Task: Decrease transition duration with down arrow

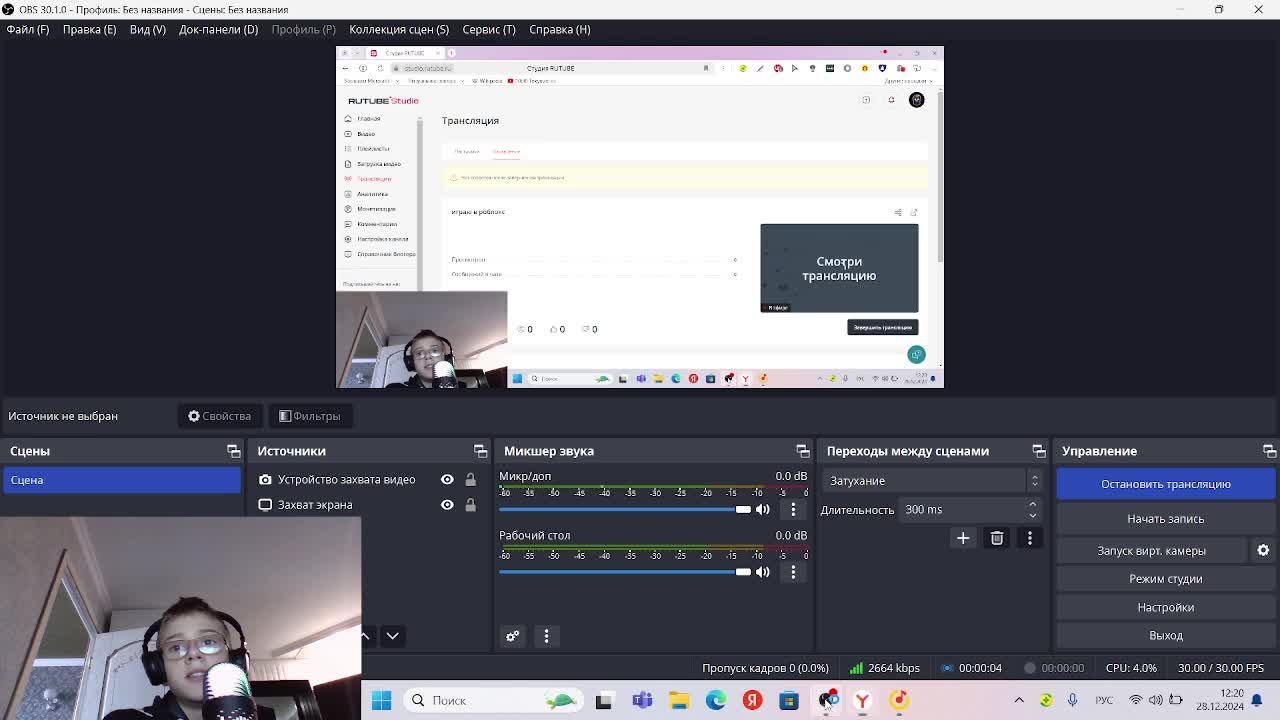Action: (x=1033, y=515)
